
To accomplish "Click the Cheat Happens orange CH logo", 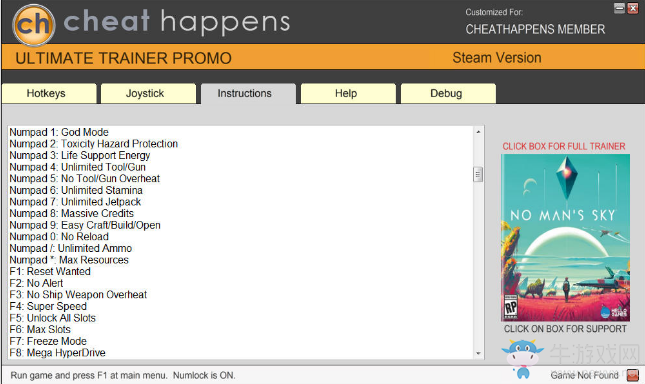I will coord(34,25).
